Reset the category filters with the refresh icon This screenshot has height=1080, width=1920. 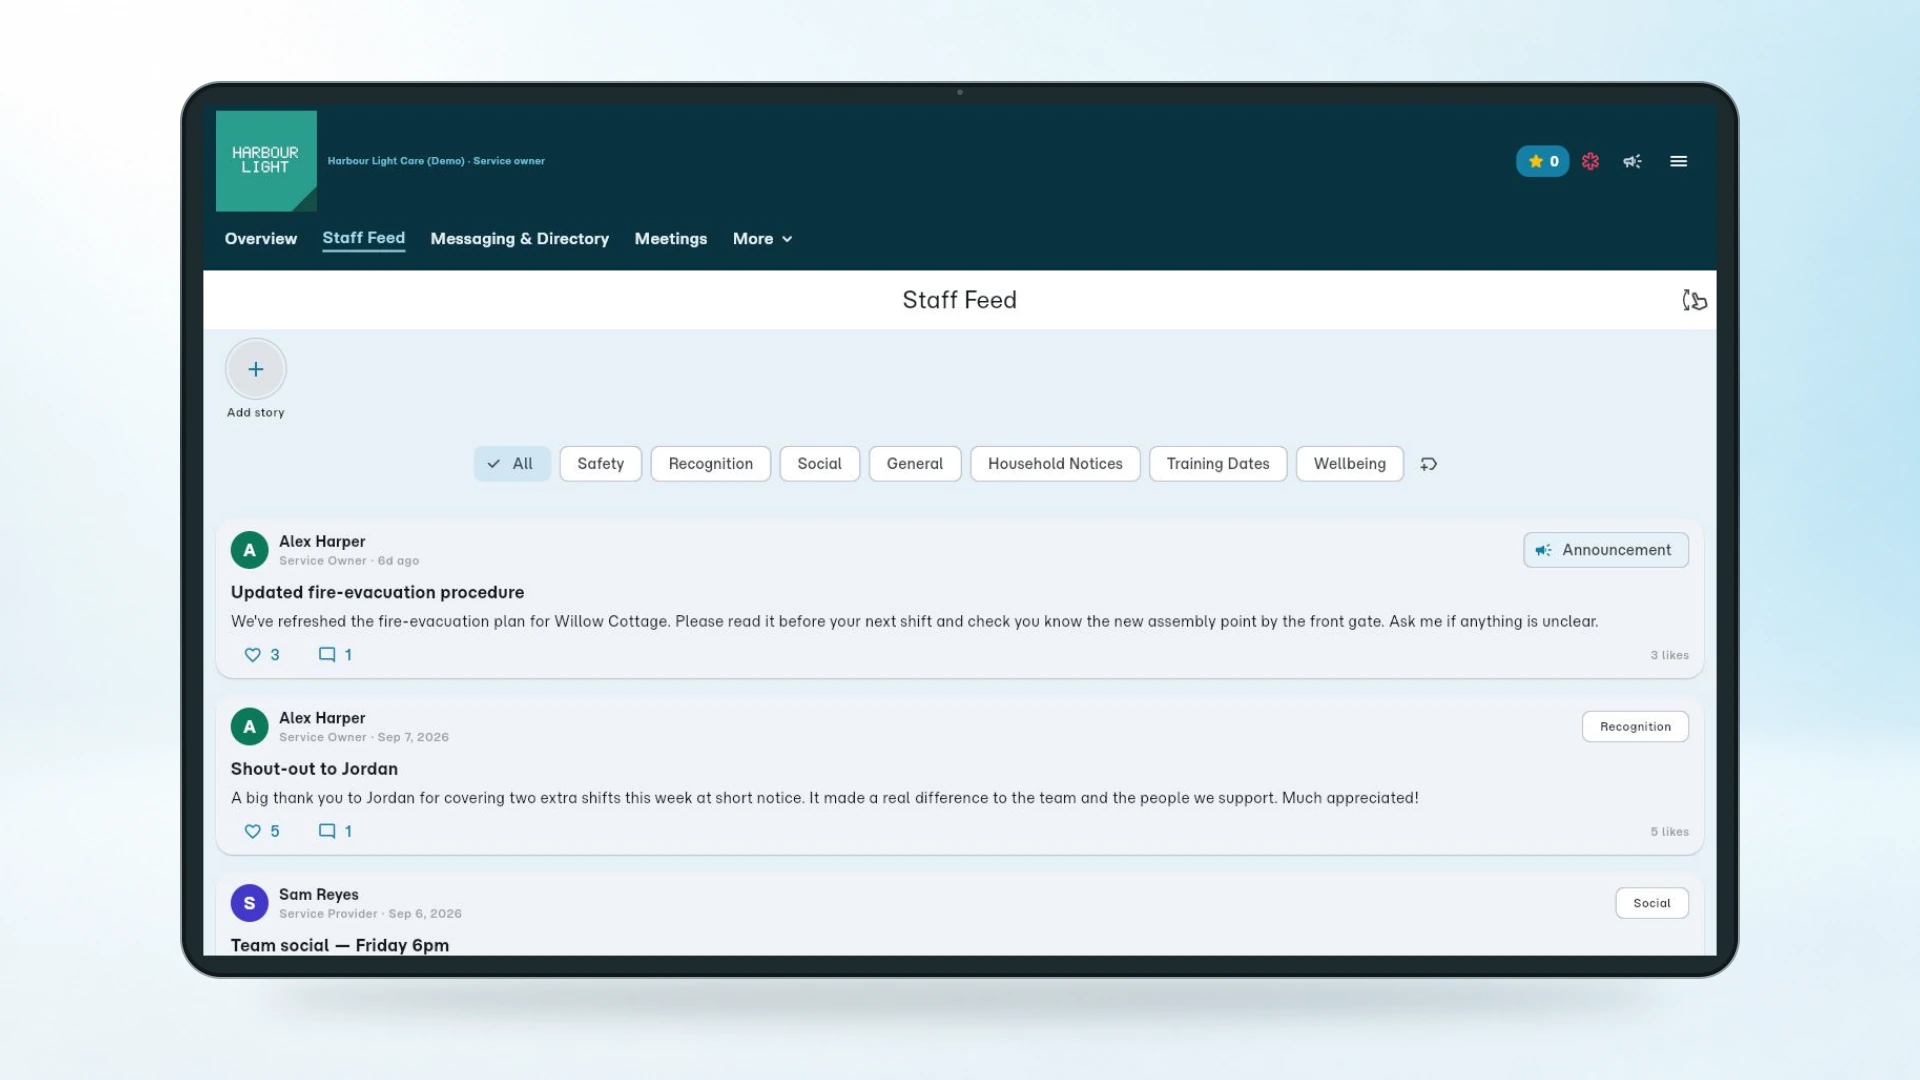(1428, 464)
